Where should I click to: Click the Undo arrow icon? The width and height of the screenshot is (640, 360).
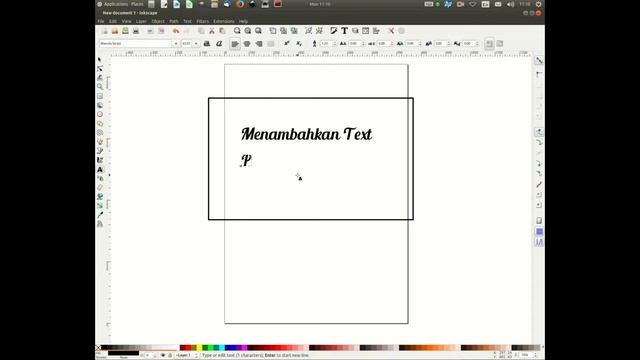point(176,31)
